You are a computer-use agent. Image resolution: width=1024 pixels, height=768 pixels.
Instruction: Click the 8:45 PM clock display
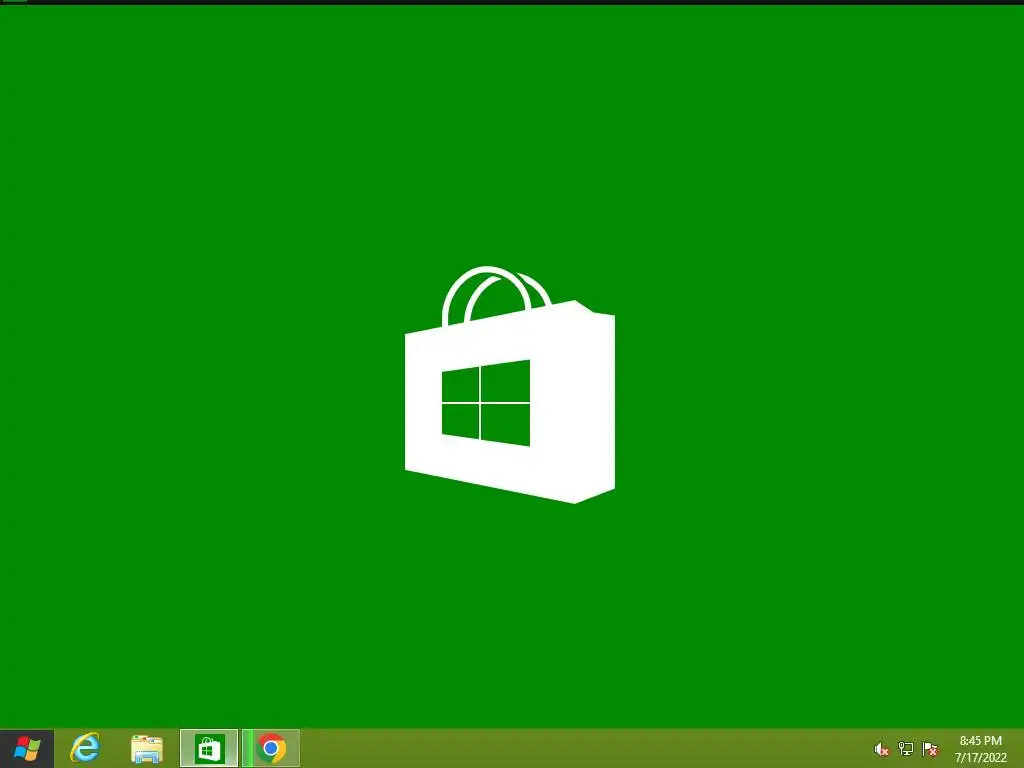(x=980, y=741)
